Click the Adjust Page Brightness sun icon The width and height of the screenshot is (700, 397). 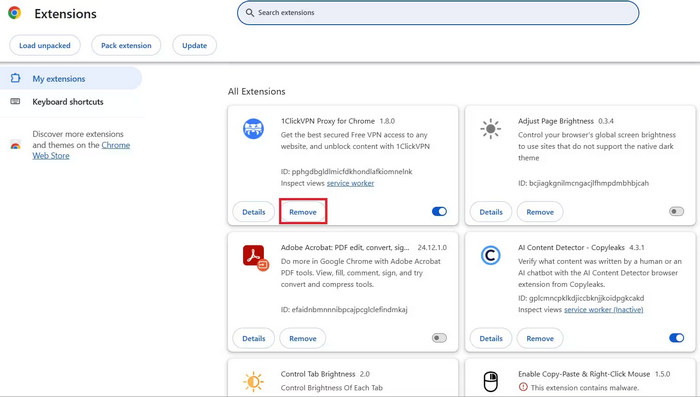(x=490, y=129)
